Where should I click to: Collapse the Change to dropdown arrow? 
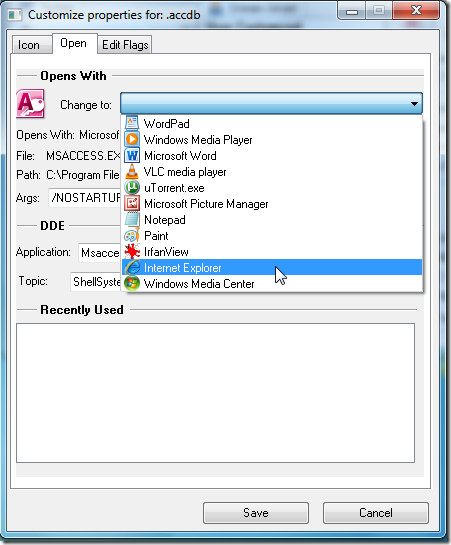[x=414, y=104]
